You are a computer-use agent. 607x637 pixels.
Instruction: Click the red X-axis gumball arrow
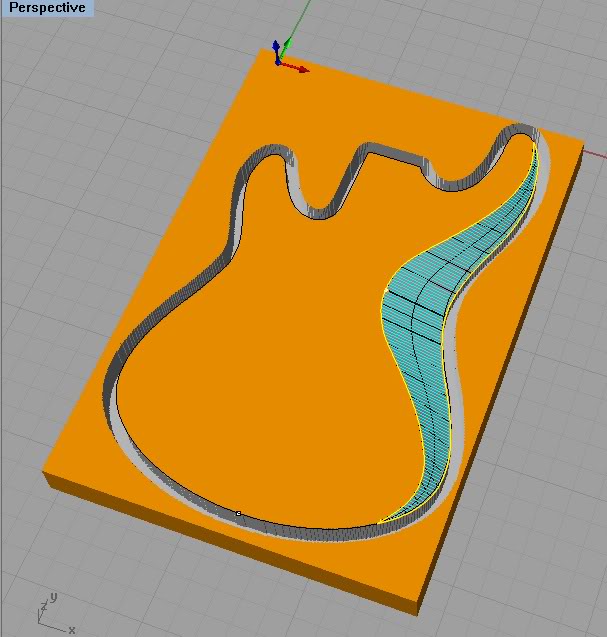(x=297, y=68)
